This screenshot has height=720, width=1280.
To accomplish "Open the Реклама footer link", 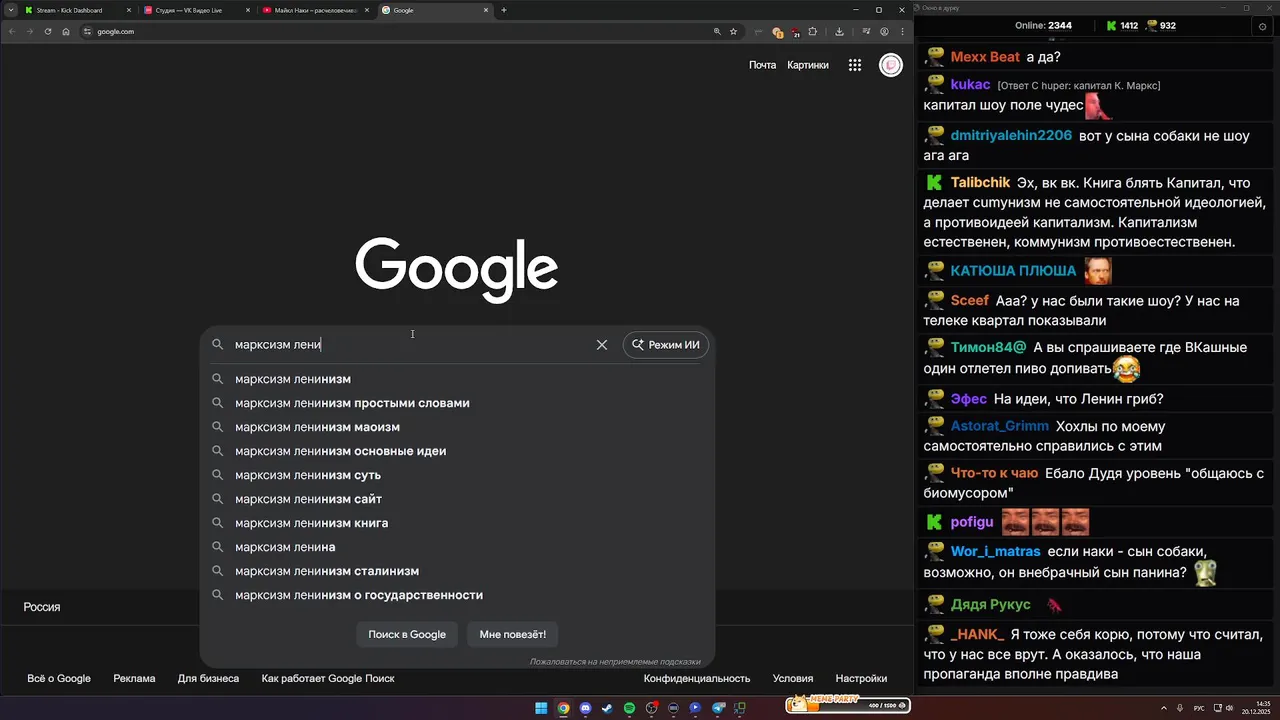I will pos(134,678).
